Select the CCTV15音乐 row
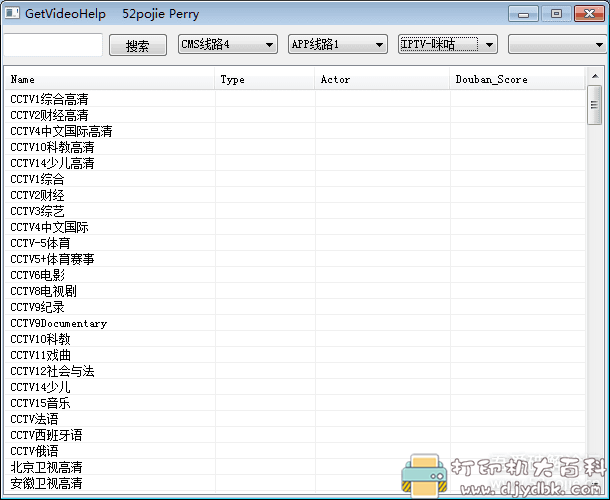Viewport: 610px width, 500px height. tap(295, 403)
